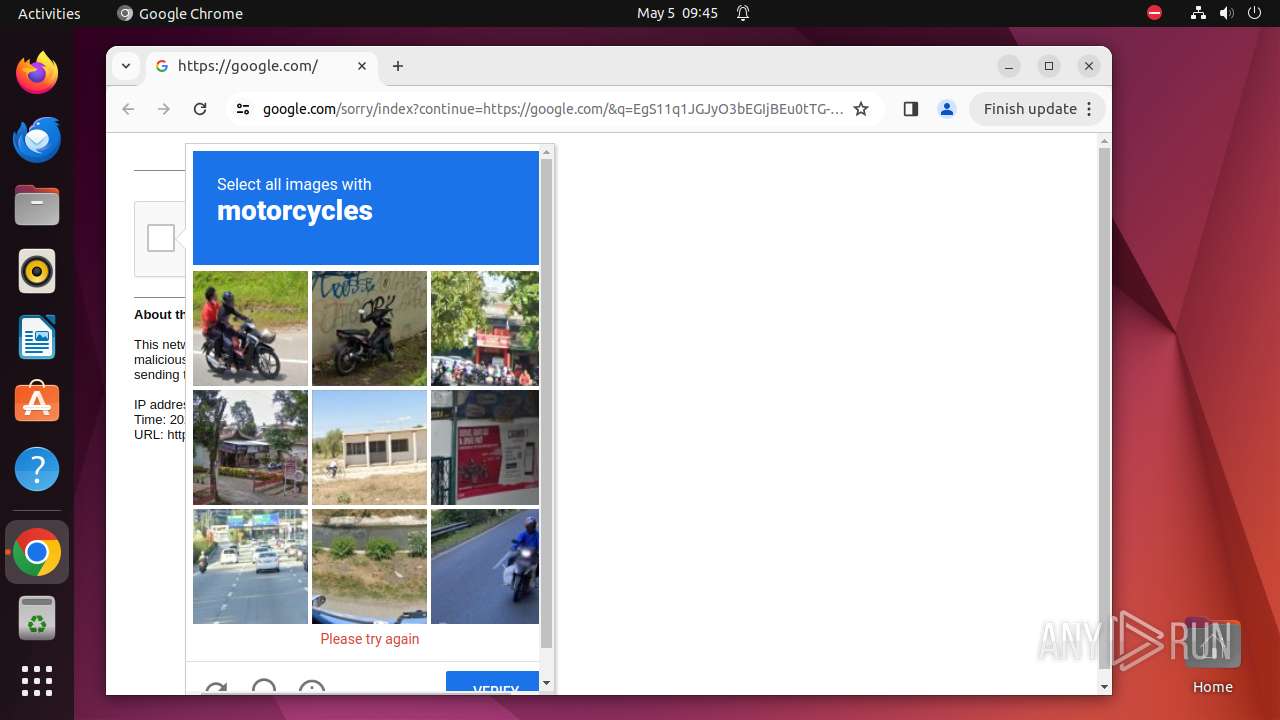Open volume icon in top bar

tap(1226, 13)
